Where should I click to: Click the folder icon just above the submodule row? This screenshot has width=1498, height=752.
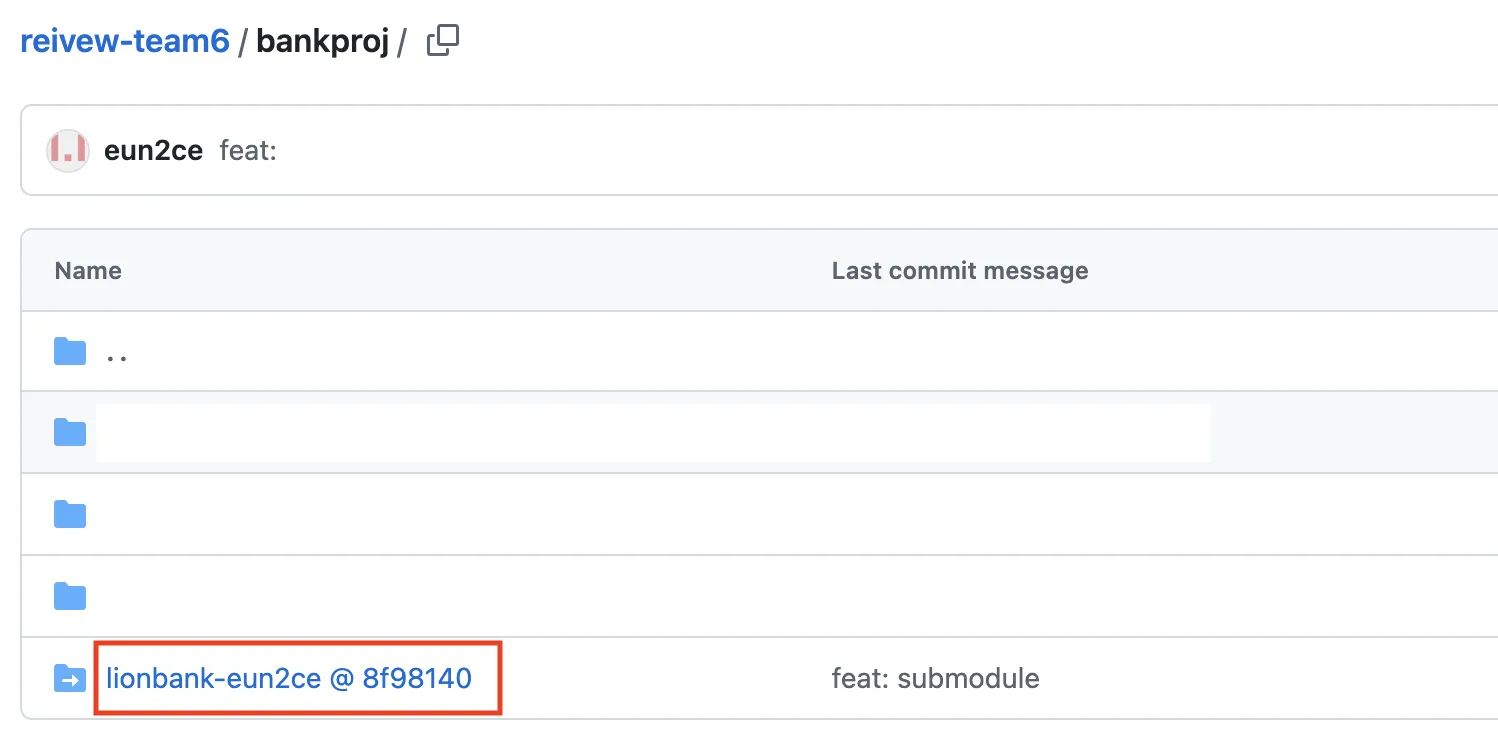70,596
